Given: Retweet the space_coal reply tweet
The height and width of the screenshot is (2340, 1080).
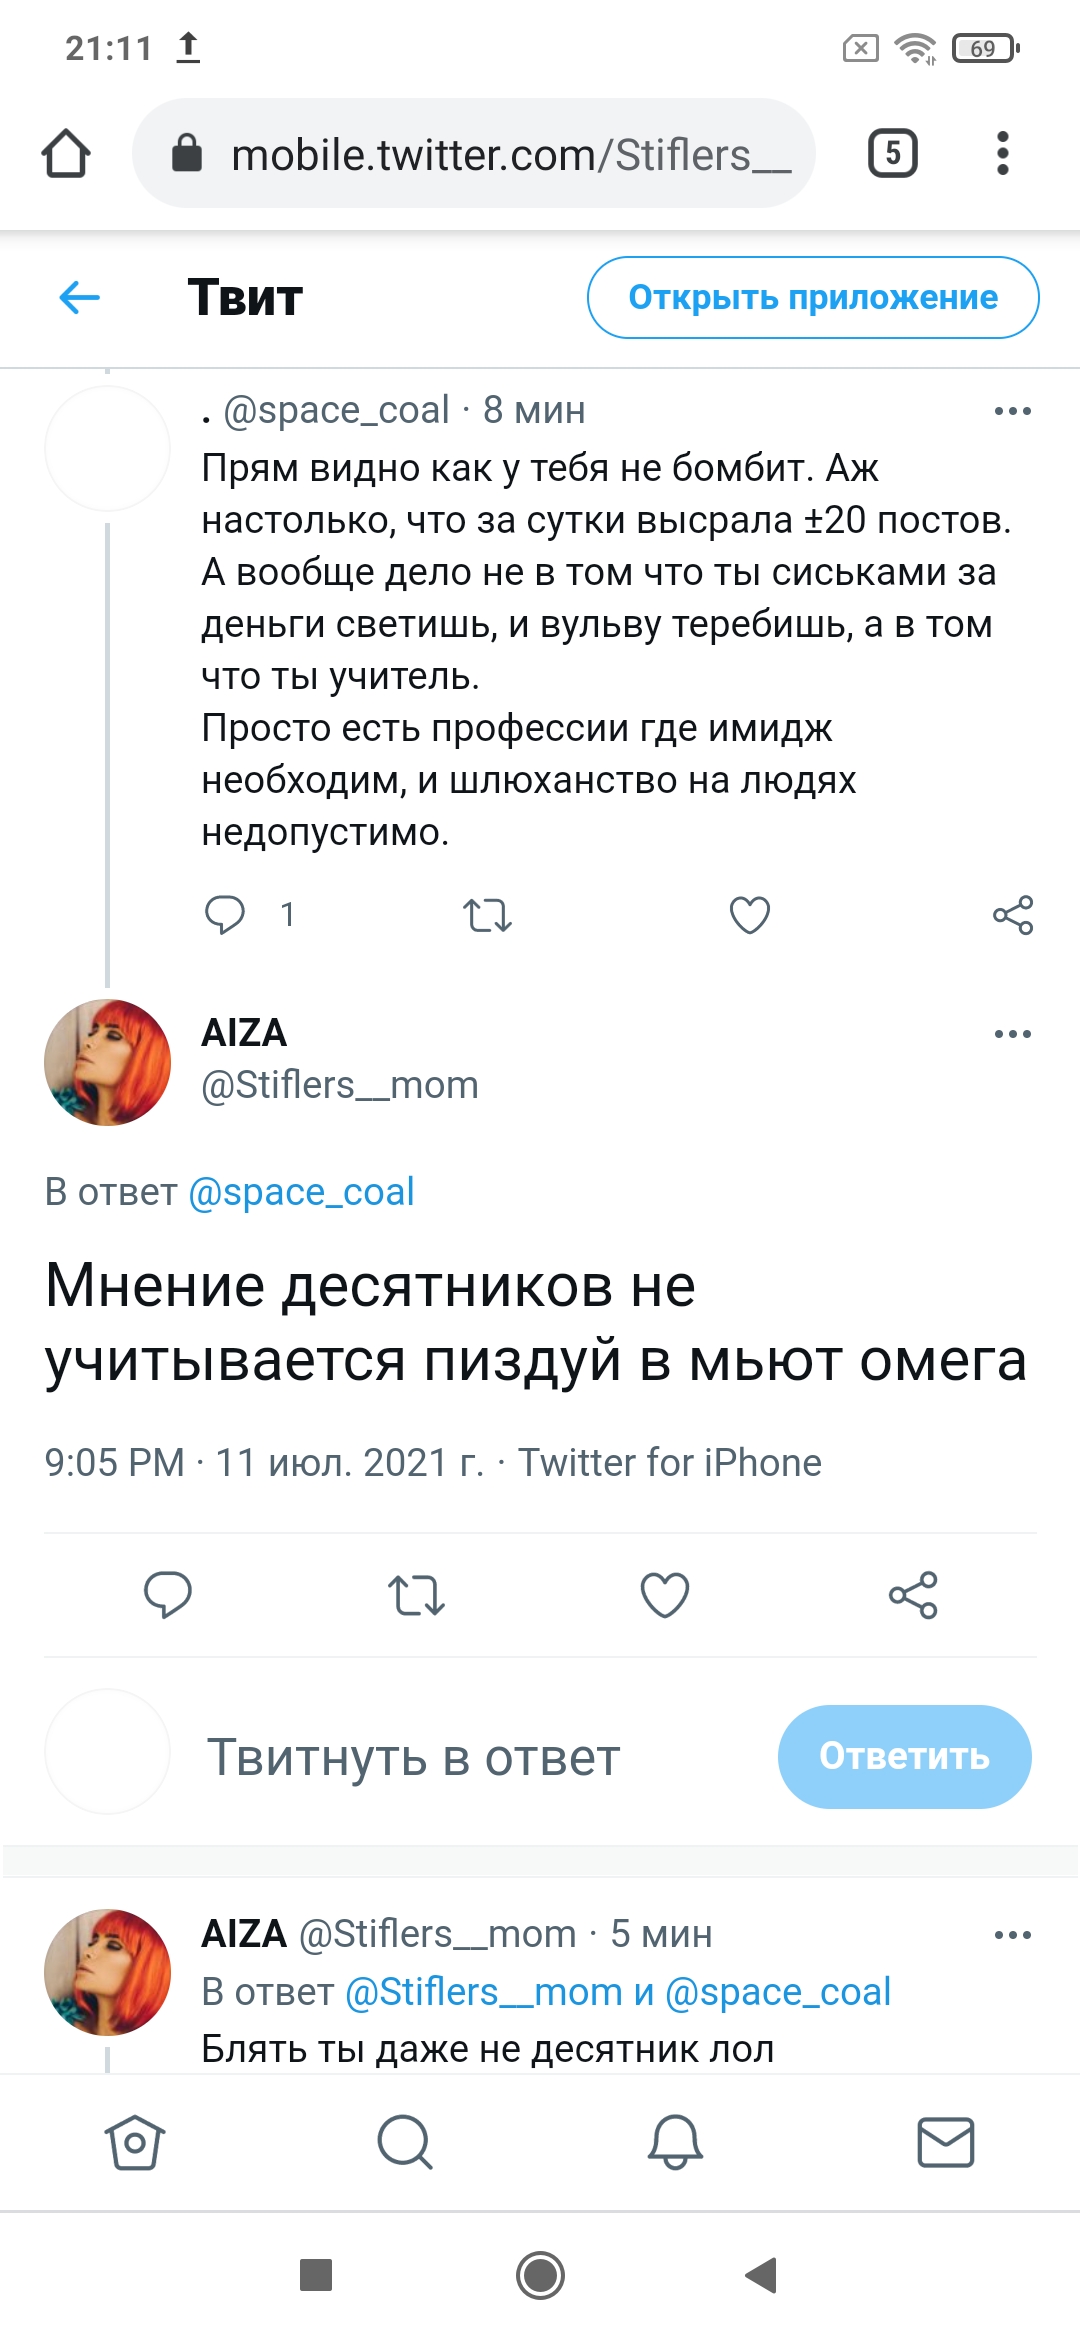Looking at the screenshot, I should click(487, 915).
